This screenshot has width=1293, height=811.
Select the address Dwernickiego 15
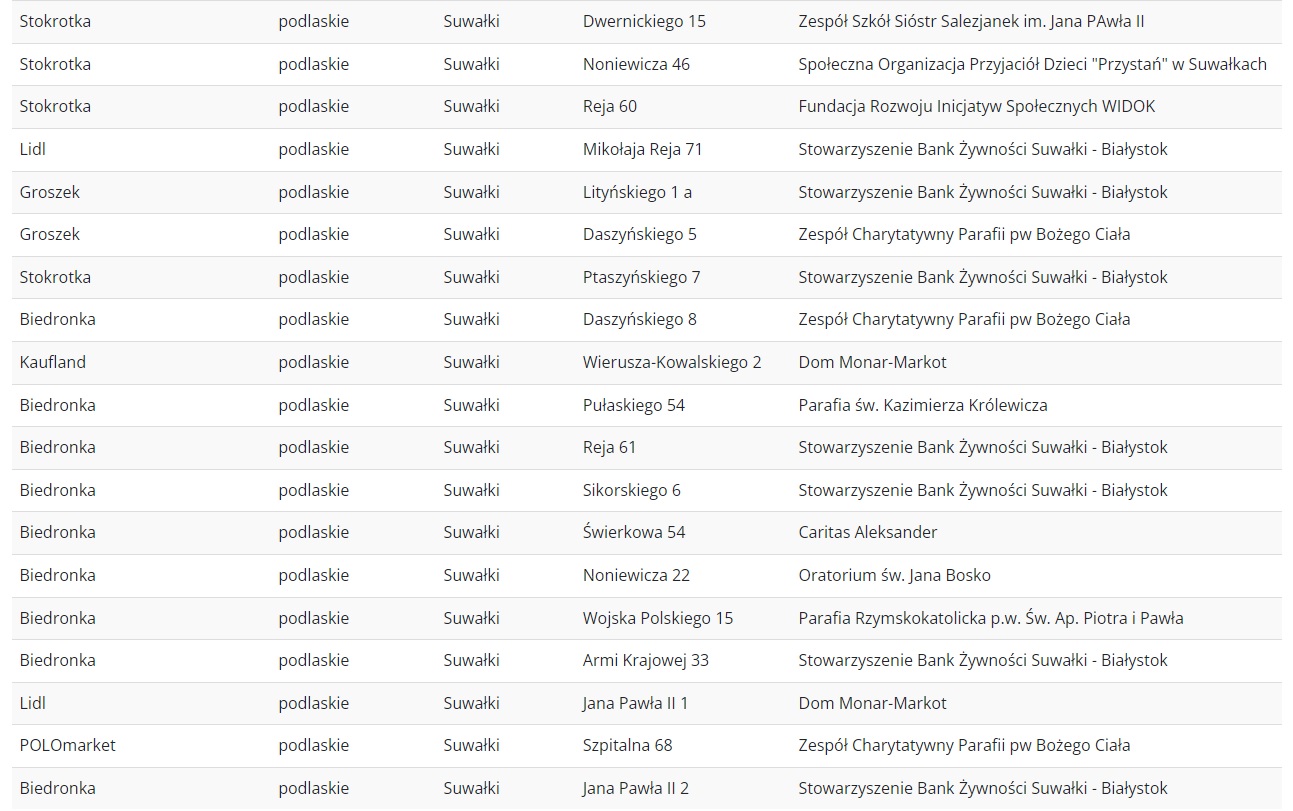[644, 21]
